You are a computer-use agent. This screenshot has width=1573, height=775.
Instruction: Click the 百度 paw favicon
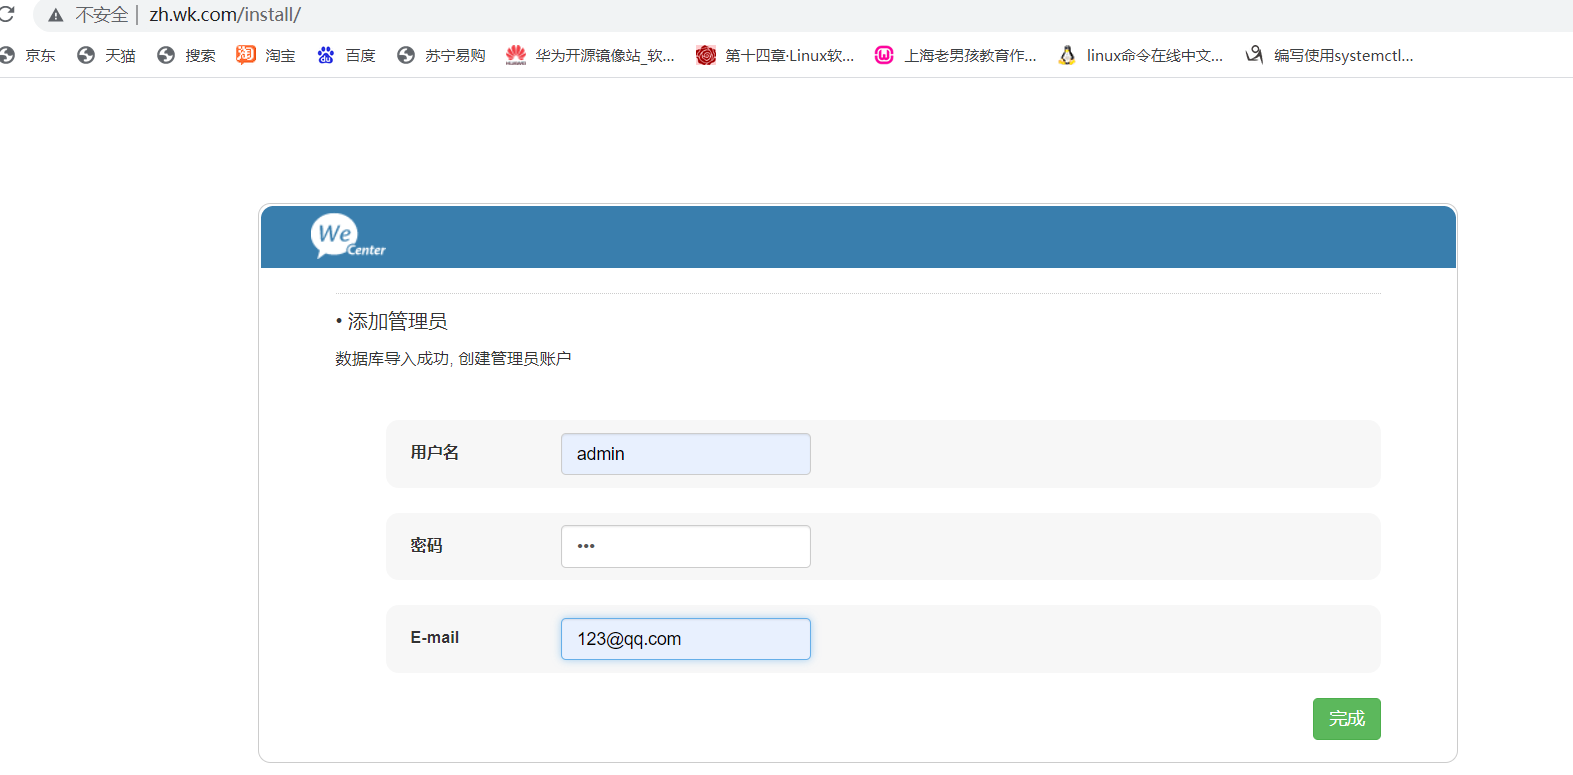326,55
